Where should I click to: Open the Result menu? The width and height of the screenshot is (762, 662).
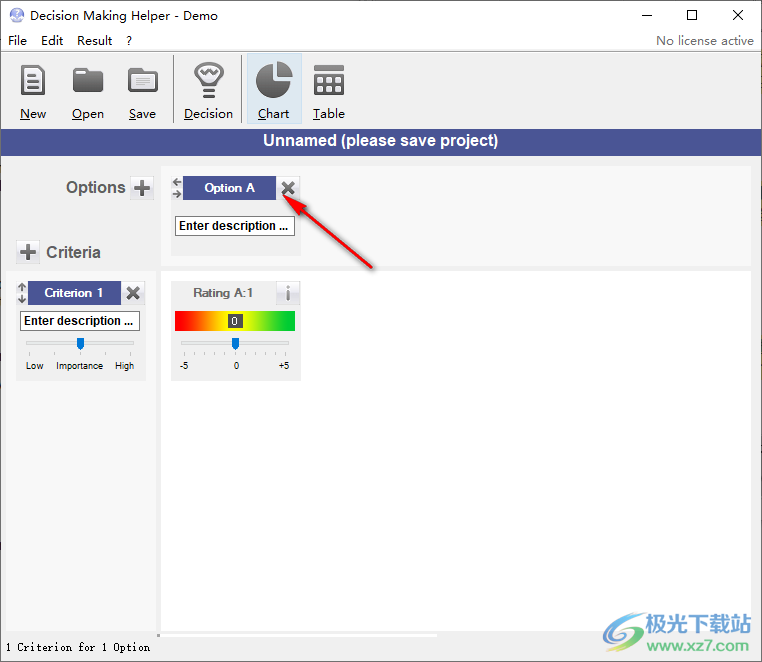95,41
